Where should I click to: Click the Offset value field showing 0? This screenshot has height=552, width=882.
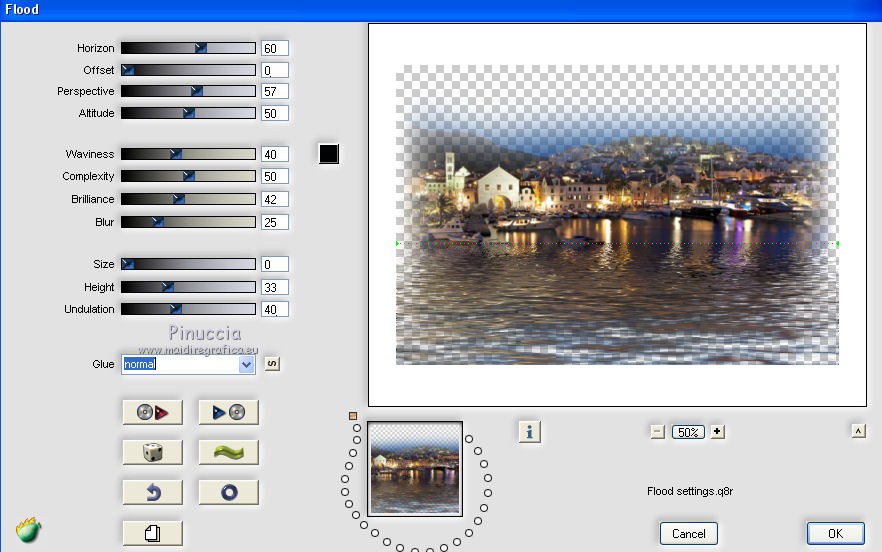click(x=274, y=70)
